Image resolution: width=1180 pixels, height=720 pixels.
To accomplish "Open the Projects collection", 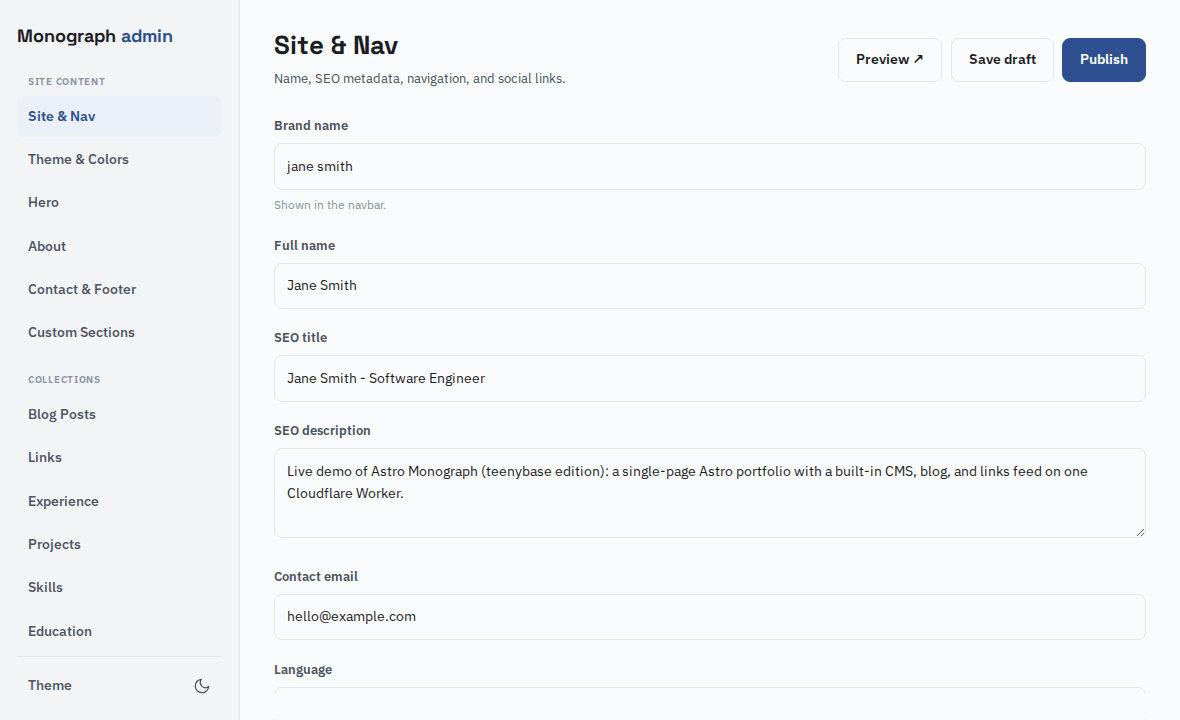I will (119, 544).
